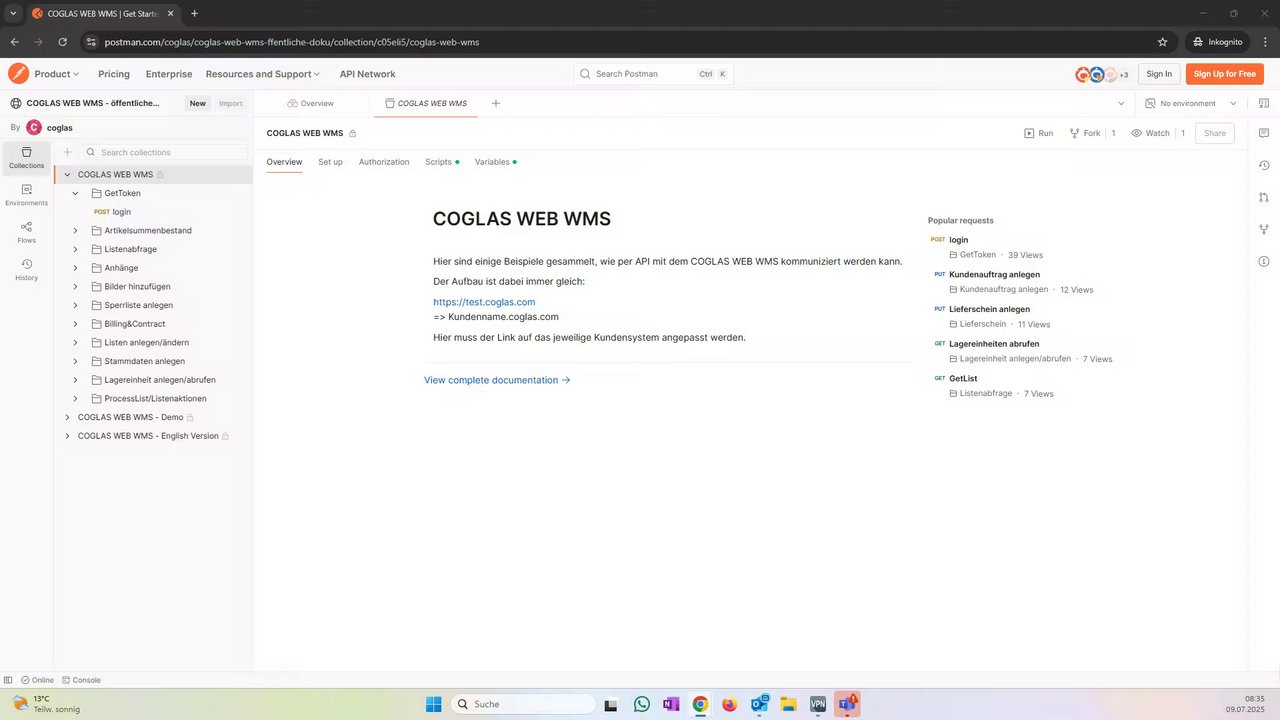
Task: Open the Enterprise menu item
Action: 169,74
